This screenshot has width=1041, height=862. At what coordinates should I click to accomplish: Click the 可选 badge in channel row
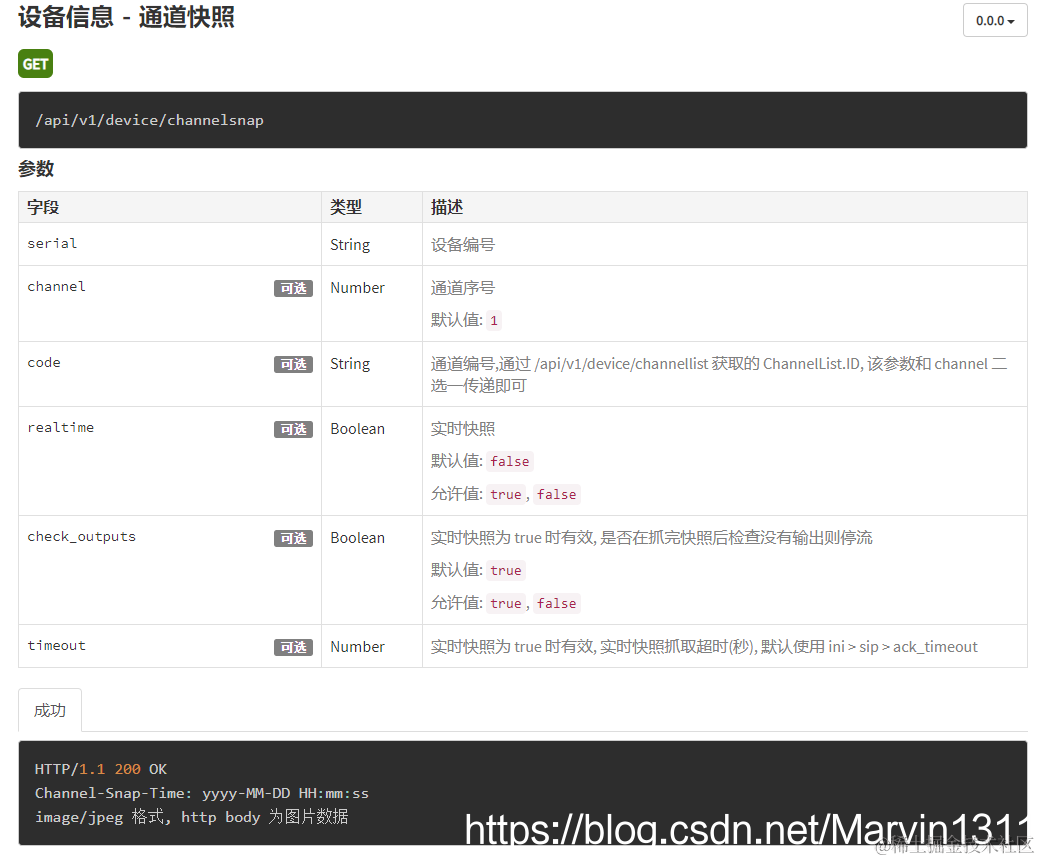pos(293,288)
